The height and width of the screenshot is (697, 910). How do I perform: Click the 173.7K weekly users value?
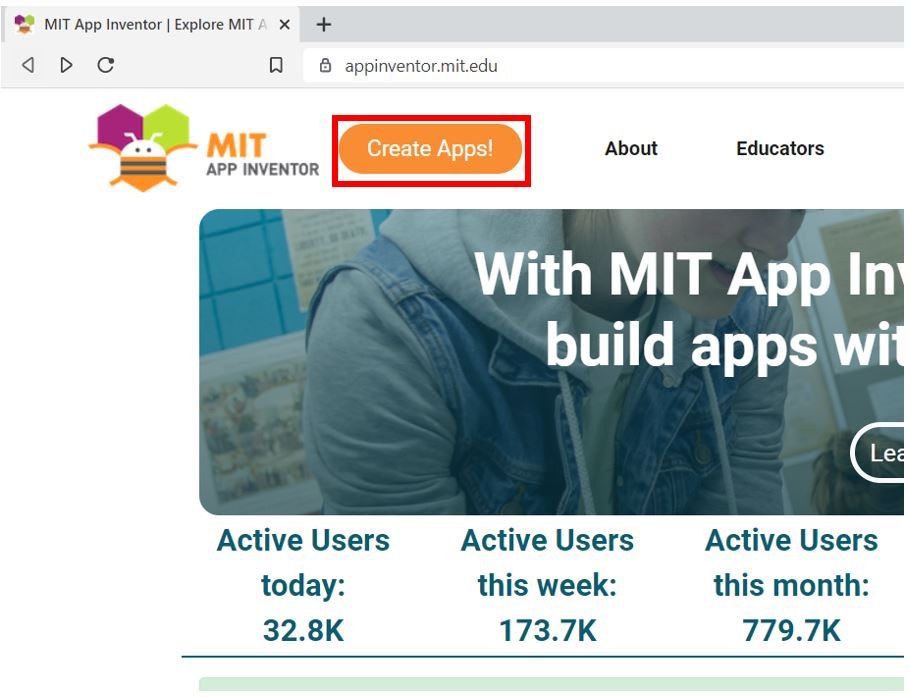(x=548, y=630)
